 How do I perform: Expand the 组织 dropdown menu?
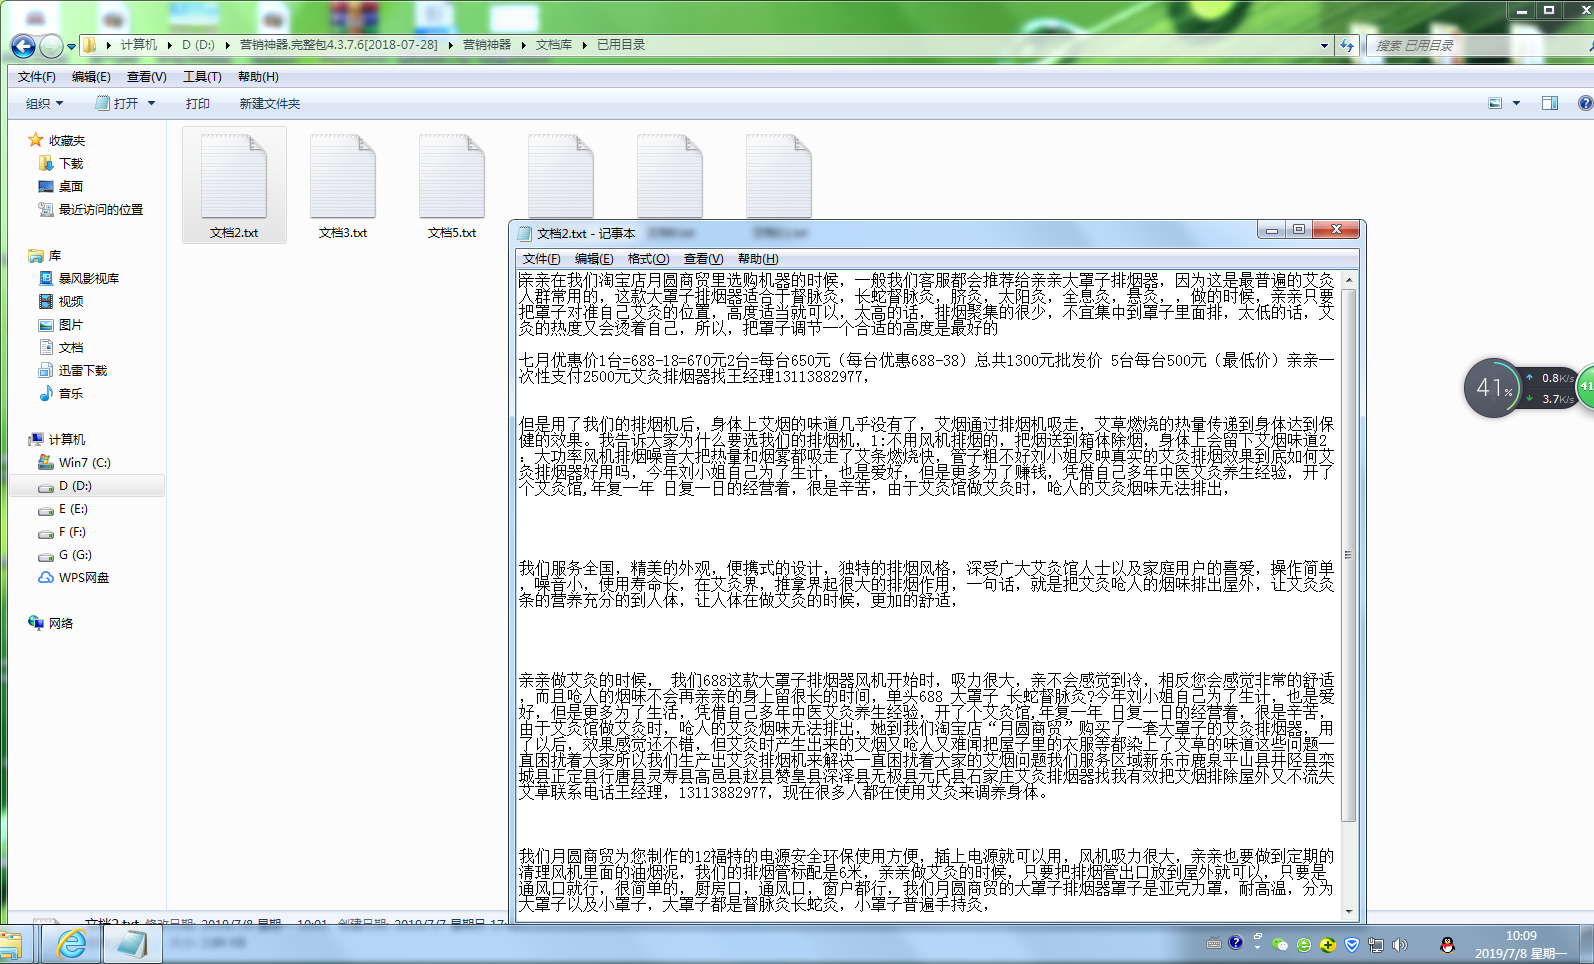click(44, 104)
